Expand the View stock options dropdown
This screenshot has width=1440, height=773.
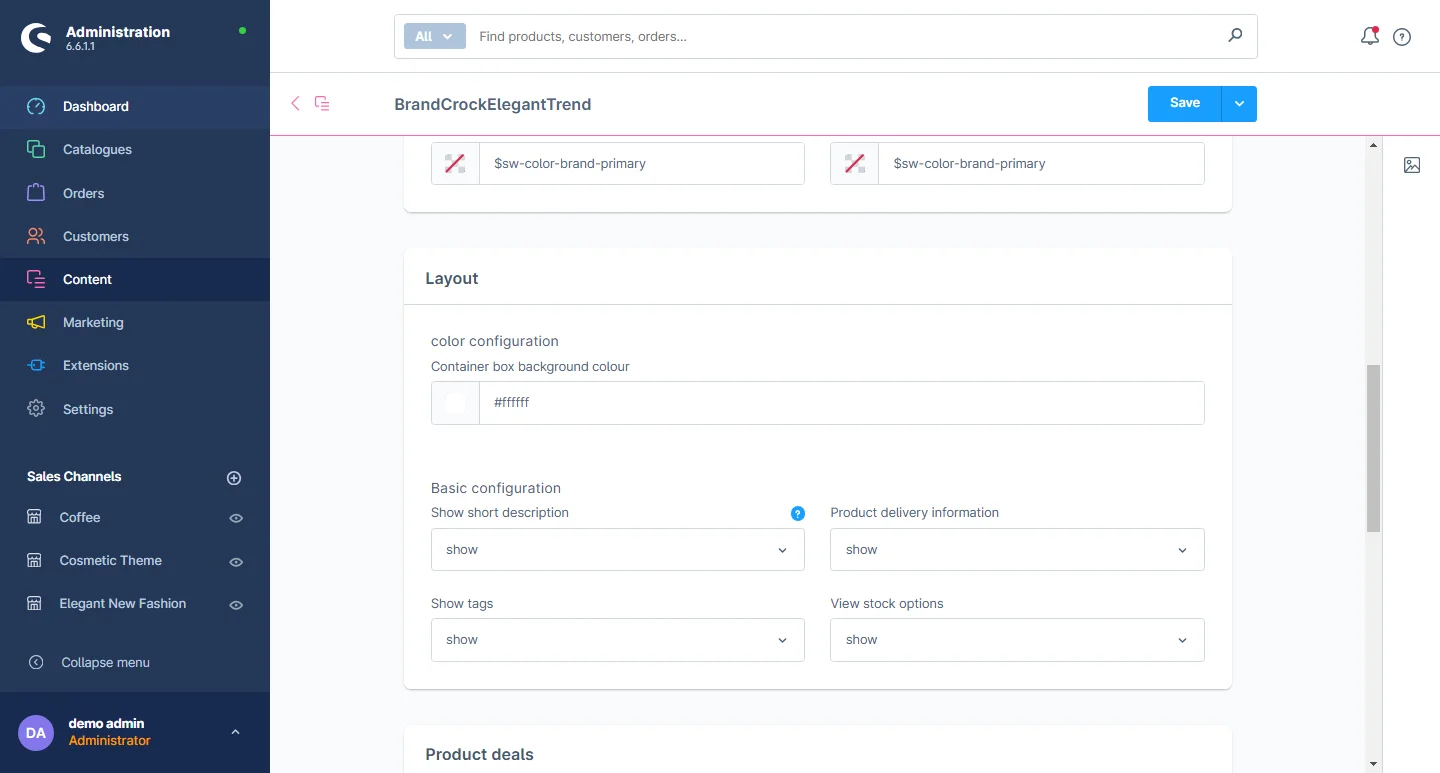point(1016,640)
